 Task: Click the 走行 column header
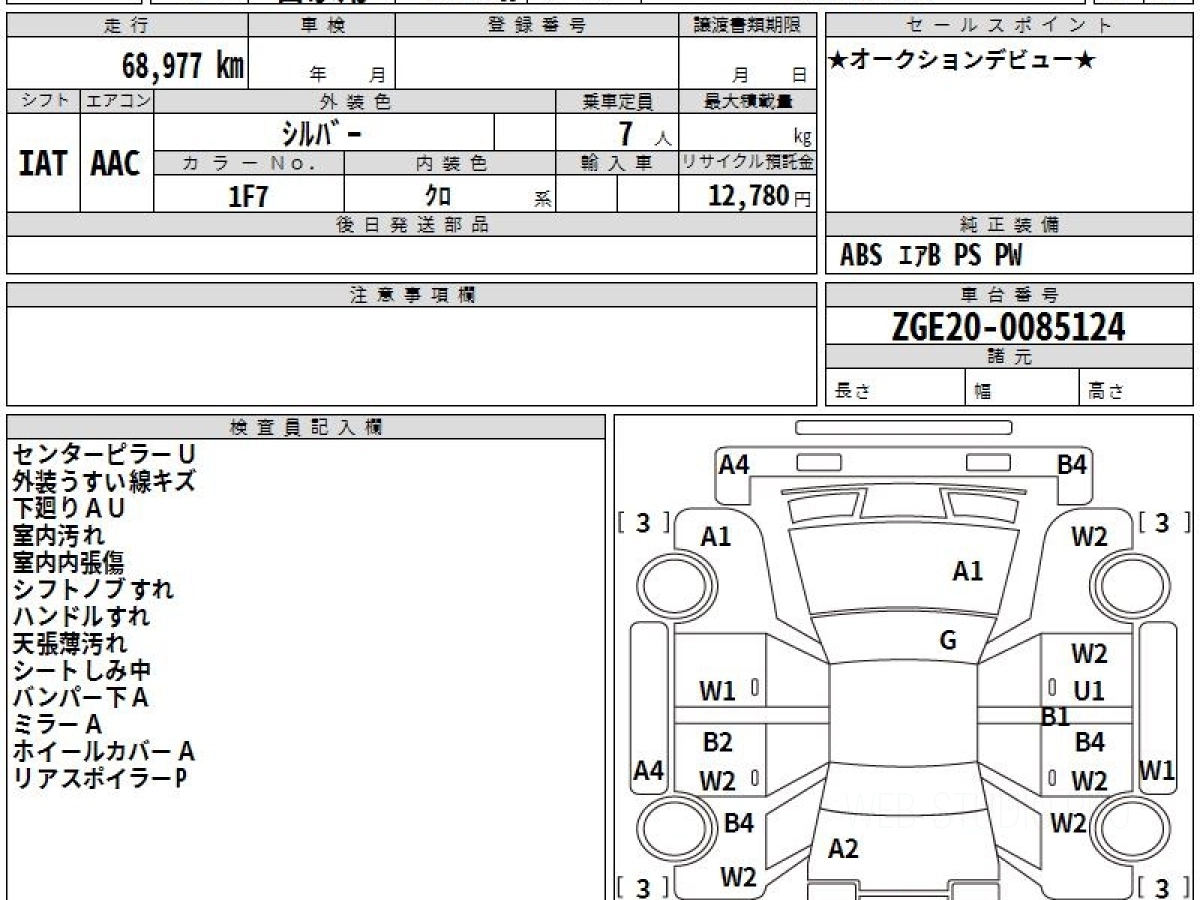(127, 26)
